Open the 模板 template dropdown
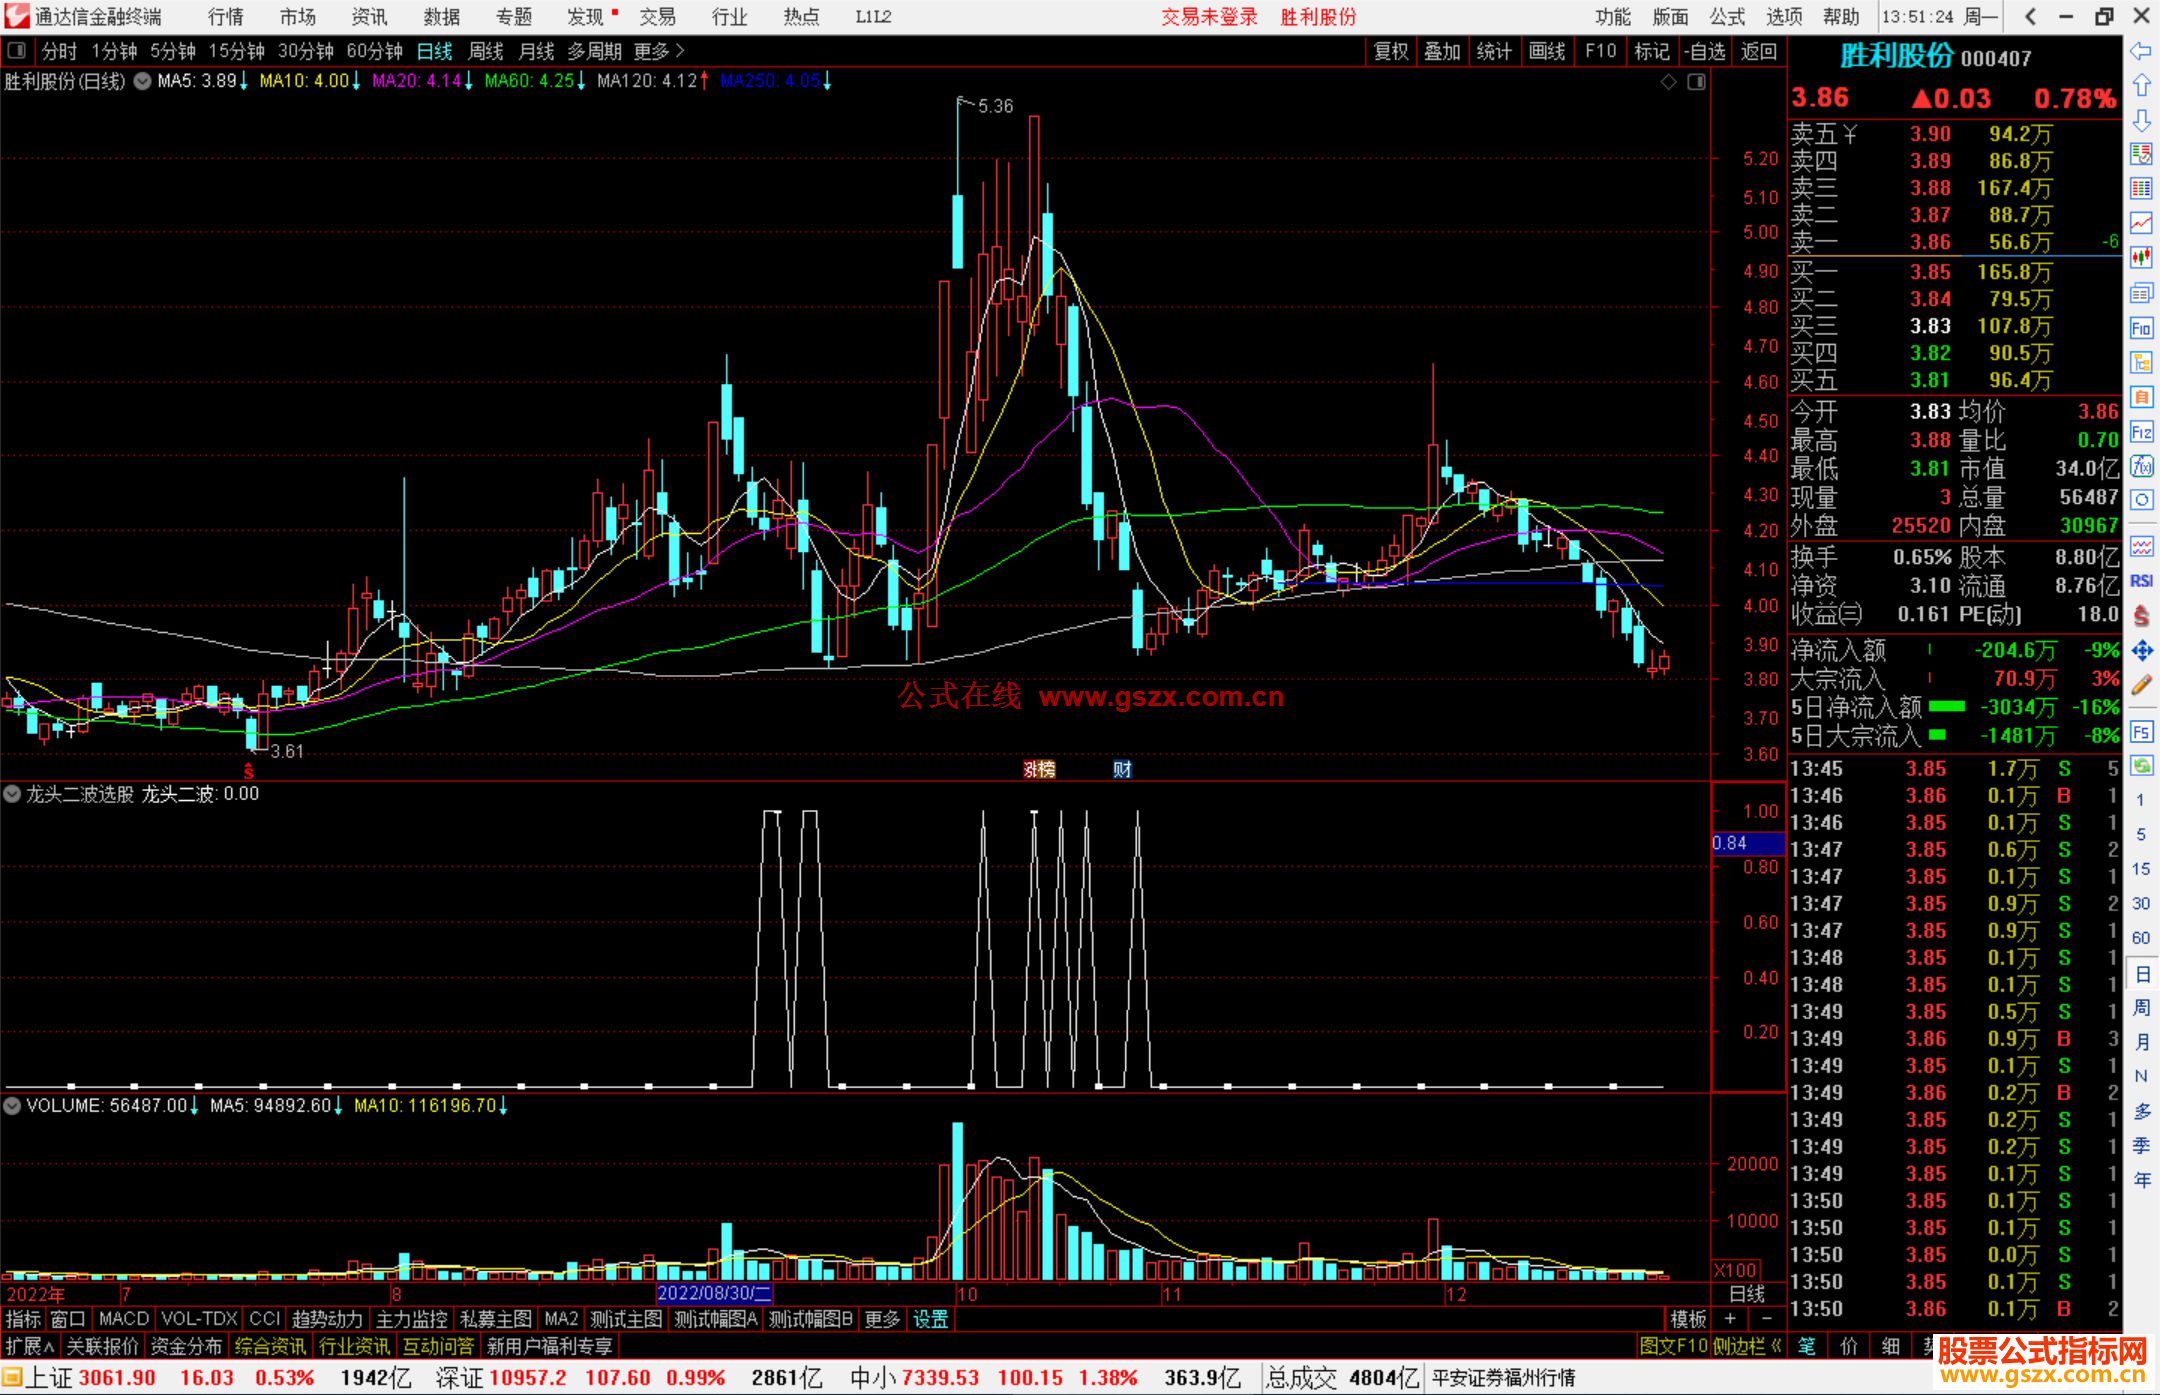The width and height of the screenshot is (2160, 1395). tap(1688, 1319)
